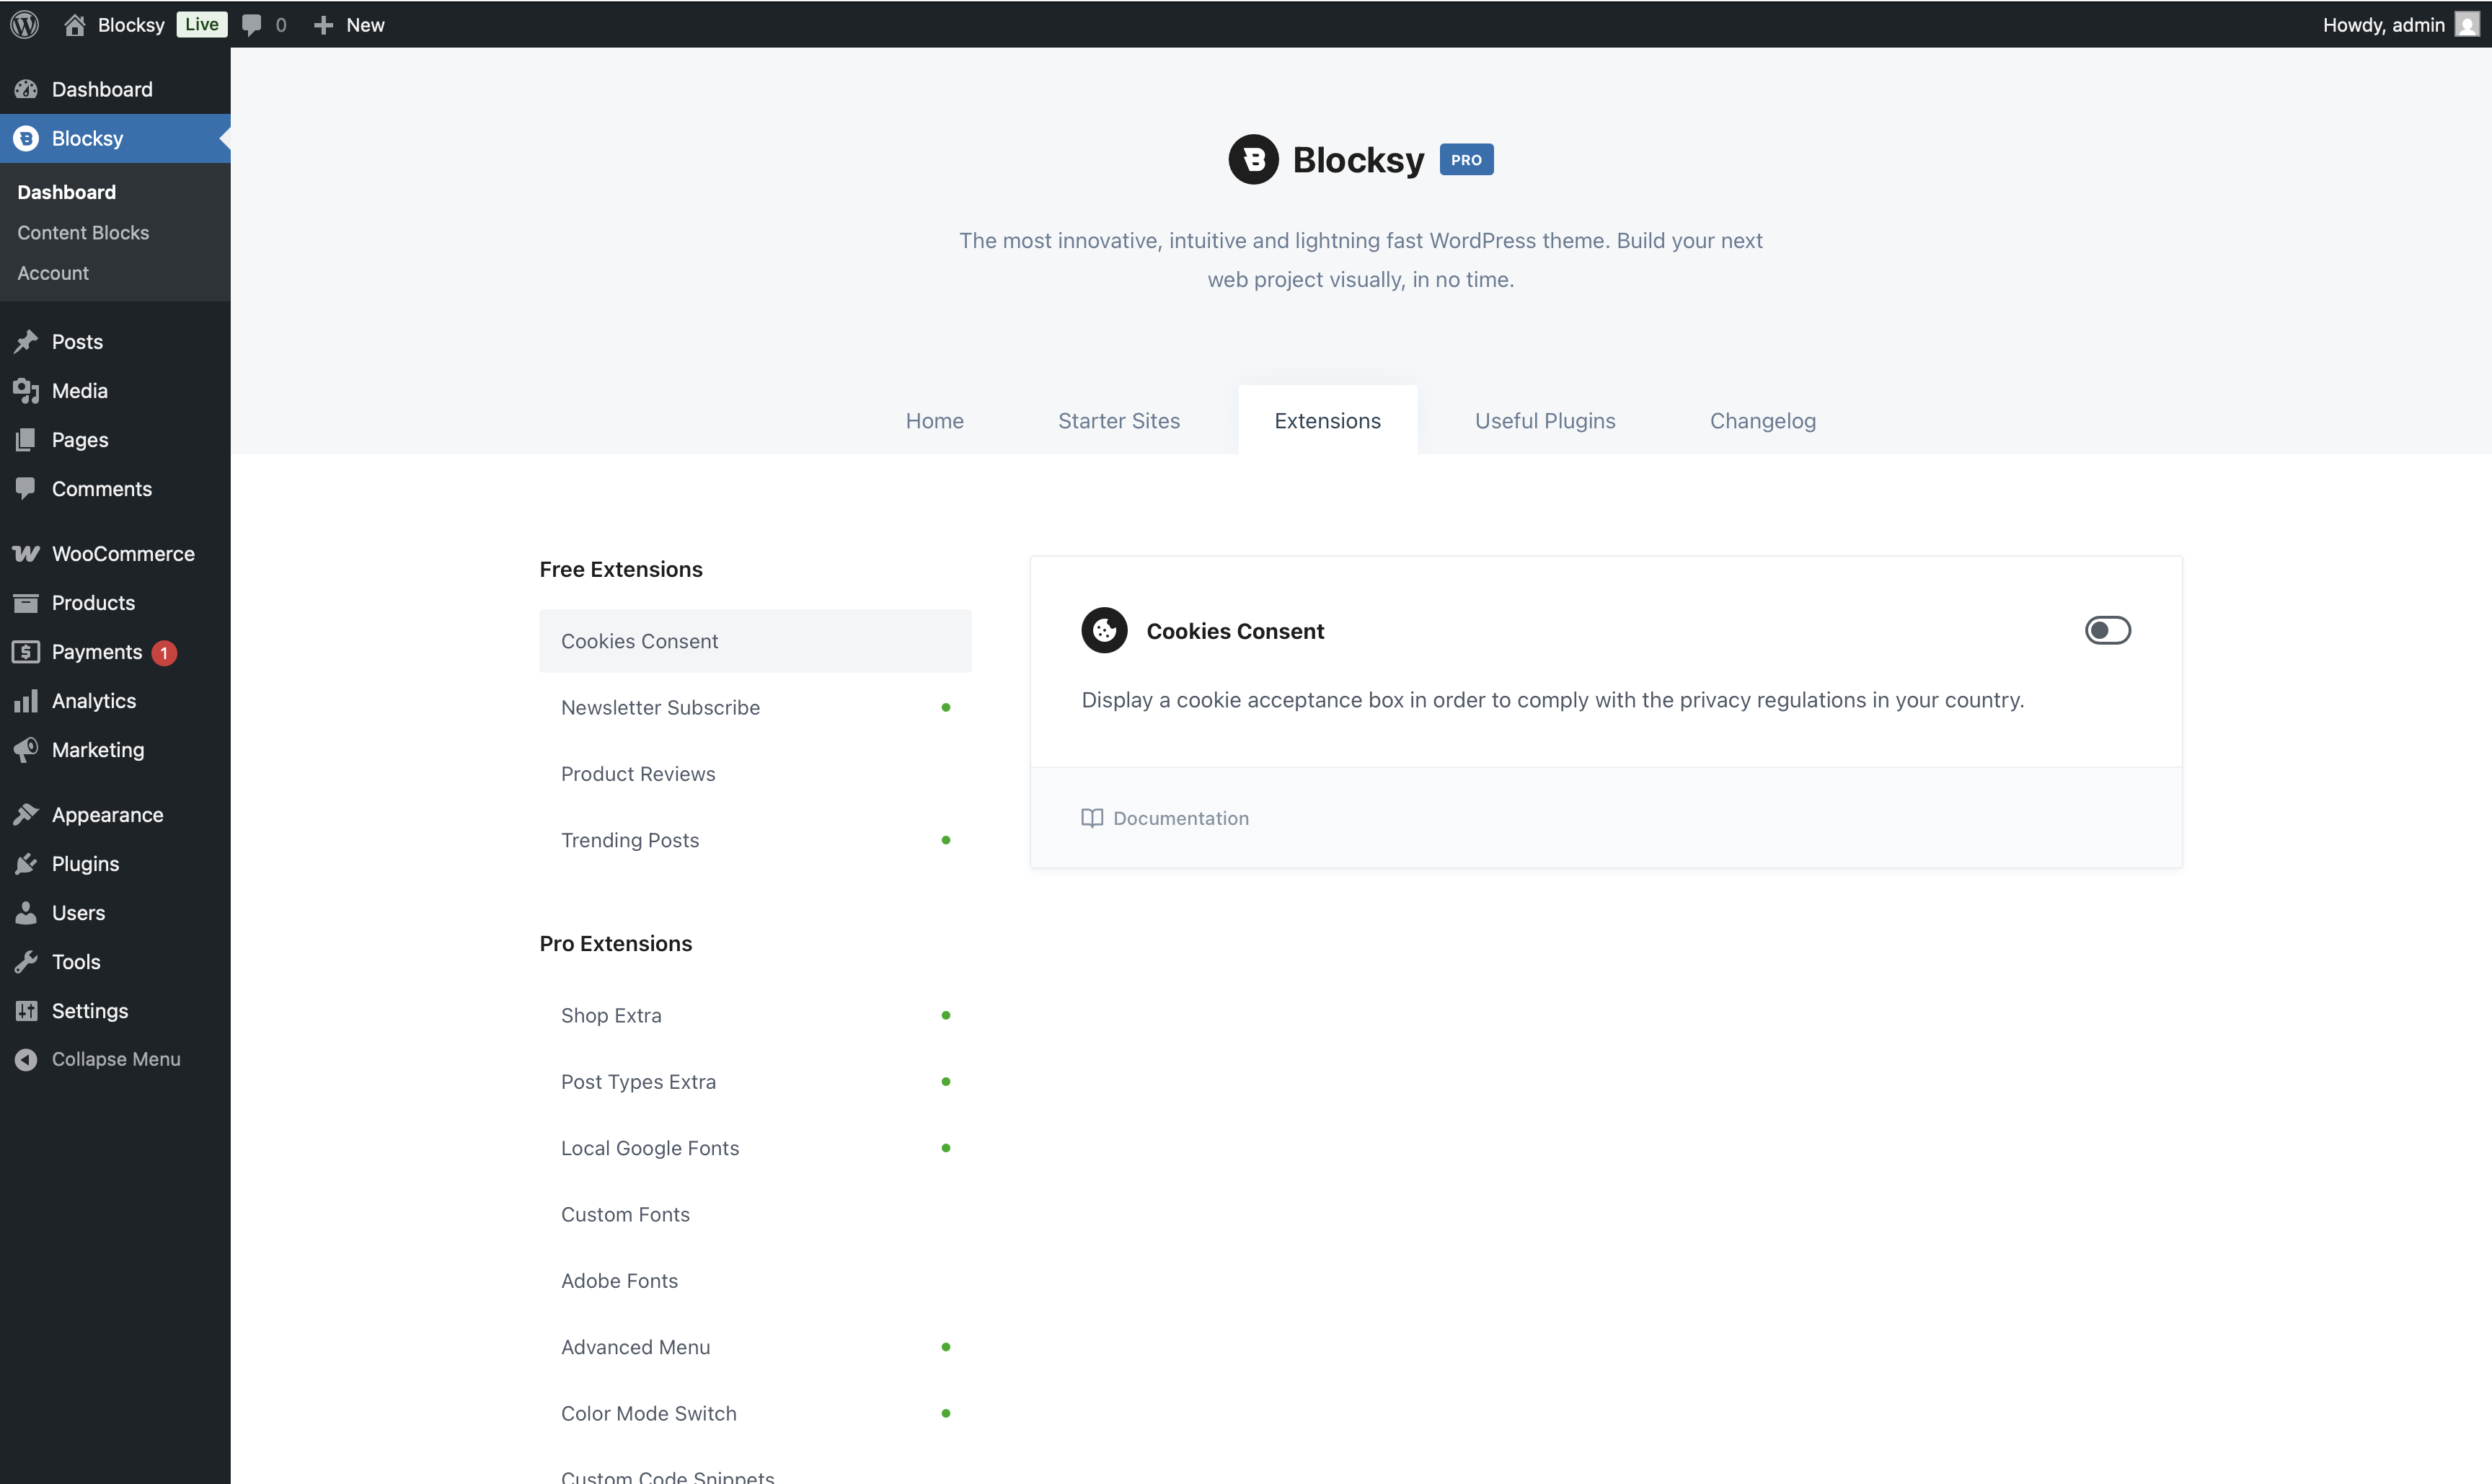This screenshot has width=2492, height=1484.
Task: Select Adobe Fonts extension
Action: tap(755, 1281)
